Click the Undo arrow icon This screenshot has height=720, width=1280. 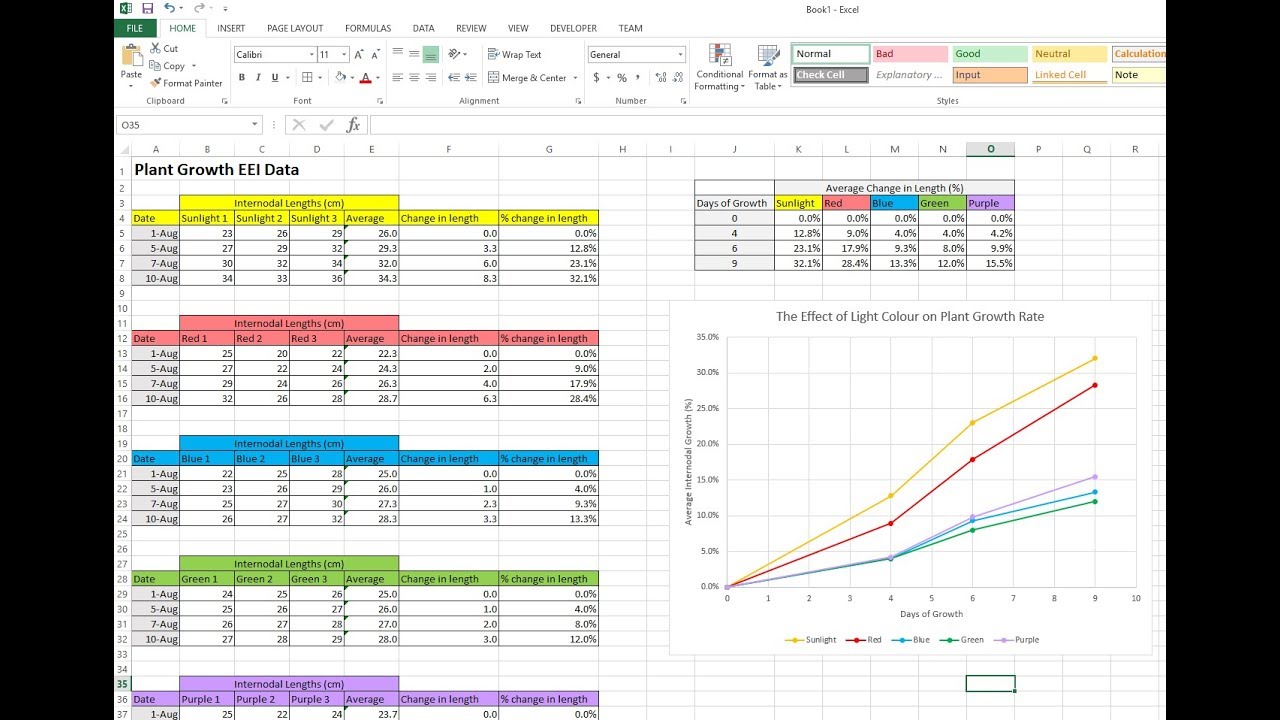[x=171, y=8]
